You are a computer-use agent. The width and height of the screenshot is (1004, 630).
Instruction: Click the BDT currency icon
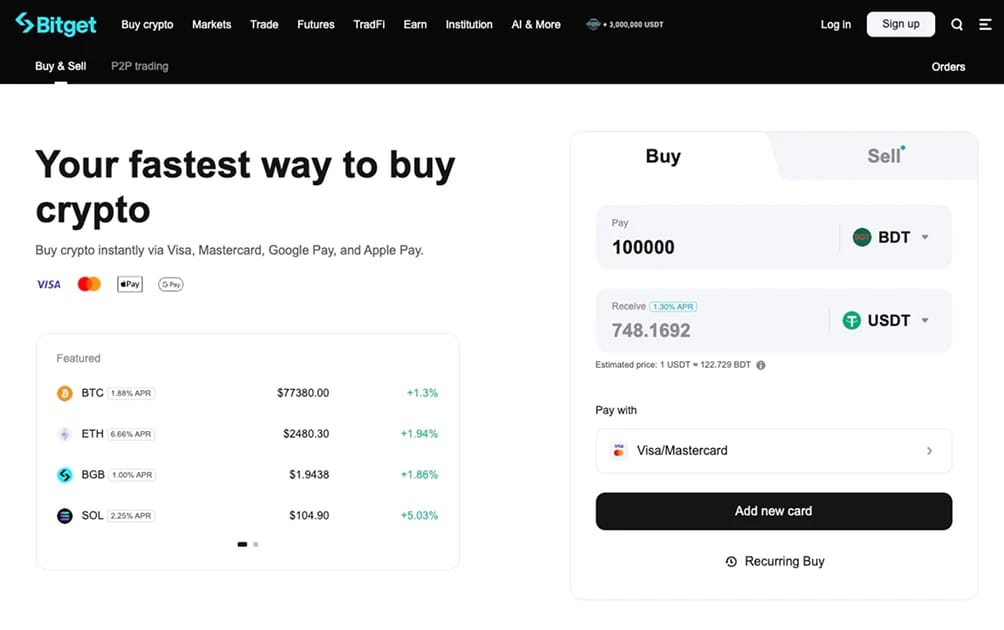click(862, 237)
